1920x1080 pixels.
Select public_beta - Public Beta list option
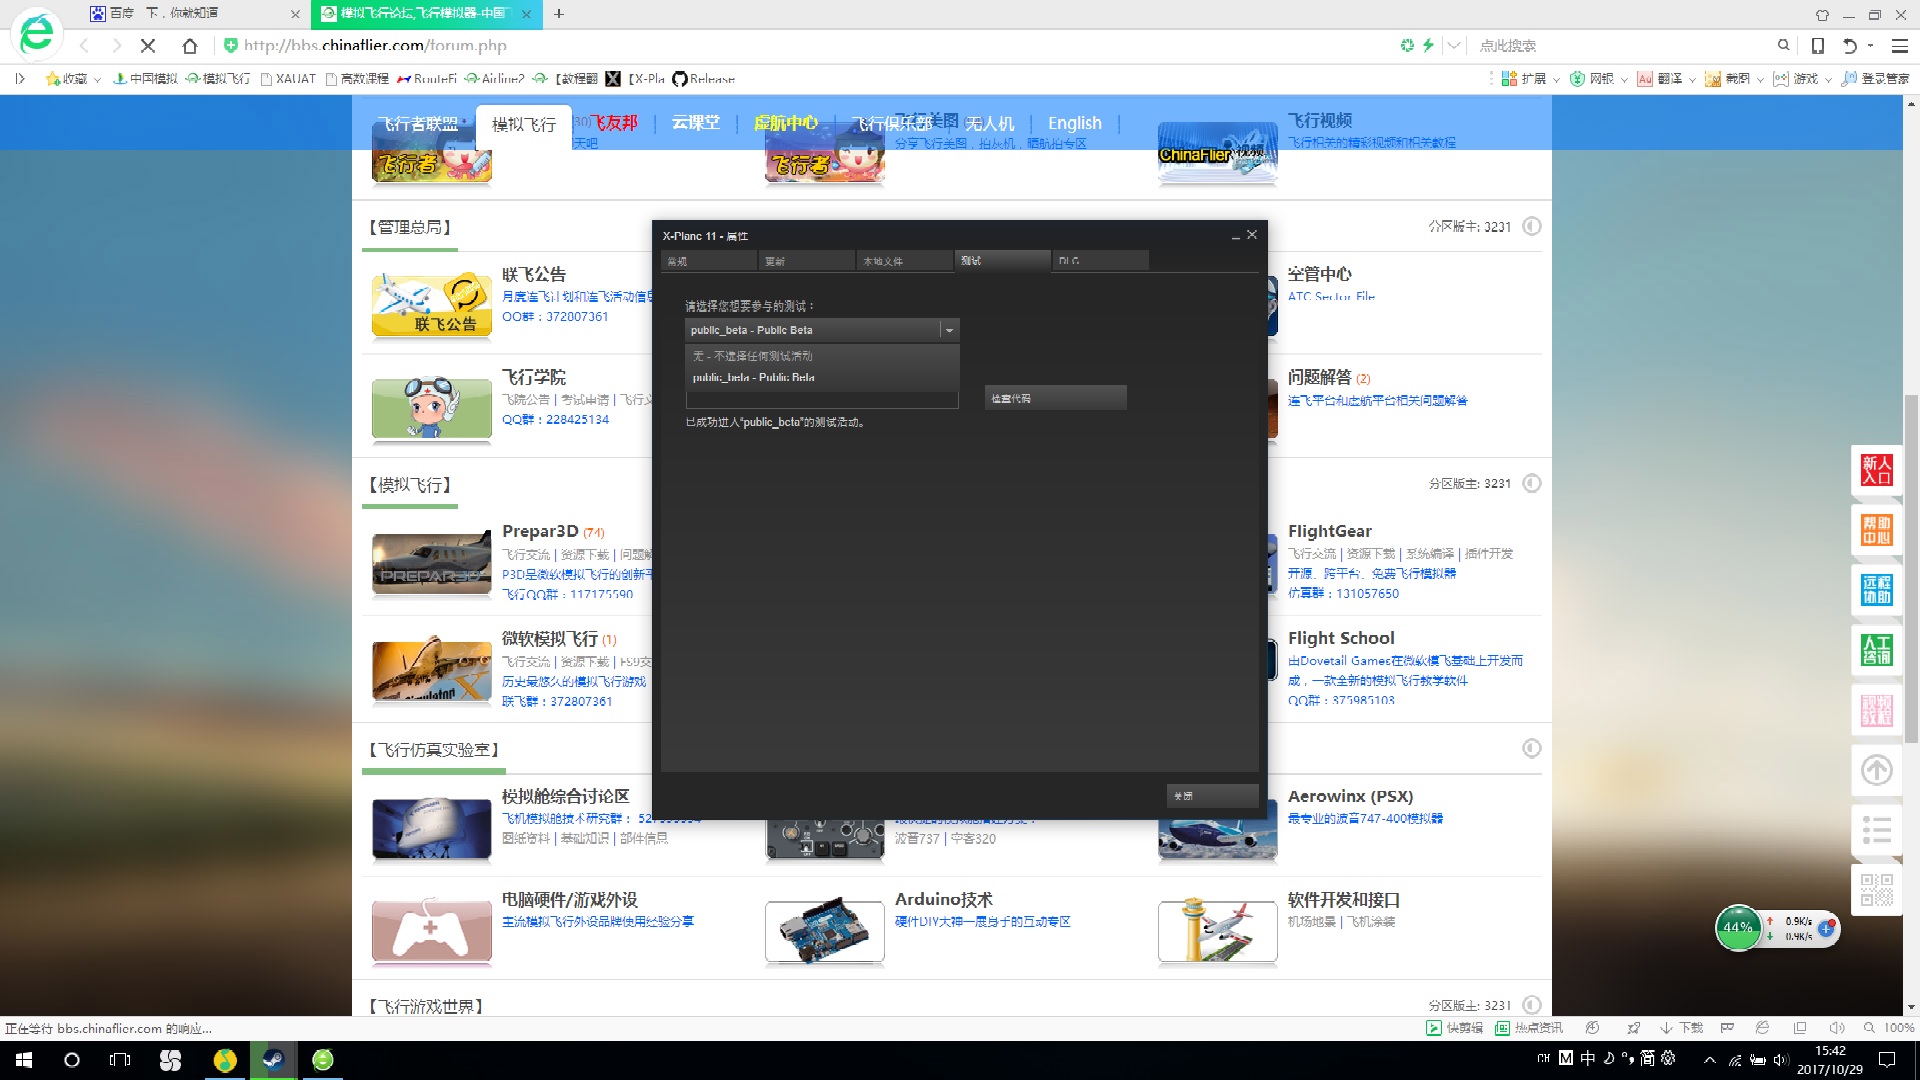822,378
